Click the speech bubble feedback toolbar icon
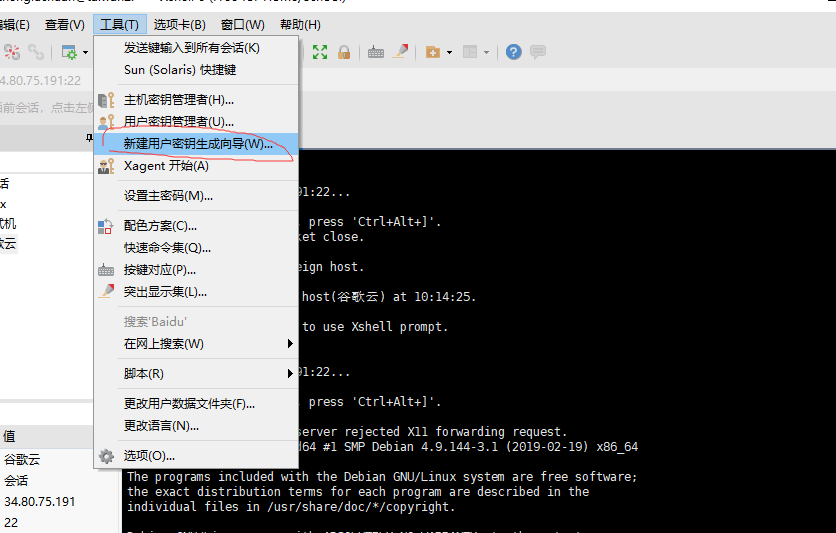The image size is (836, 533). 538,52
